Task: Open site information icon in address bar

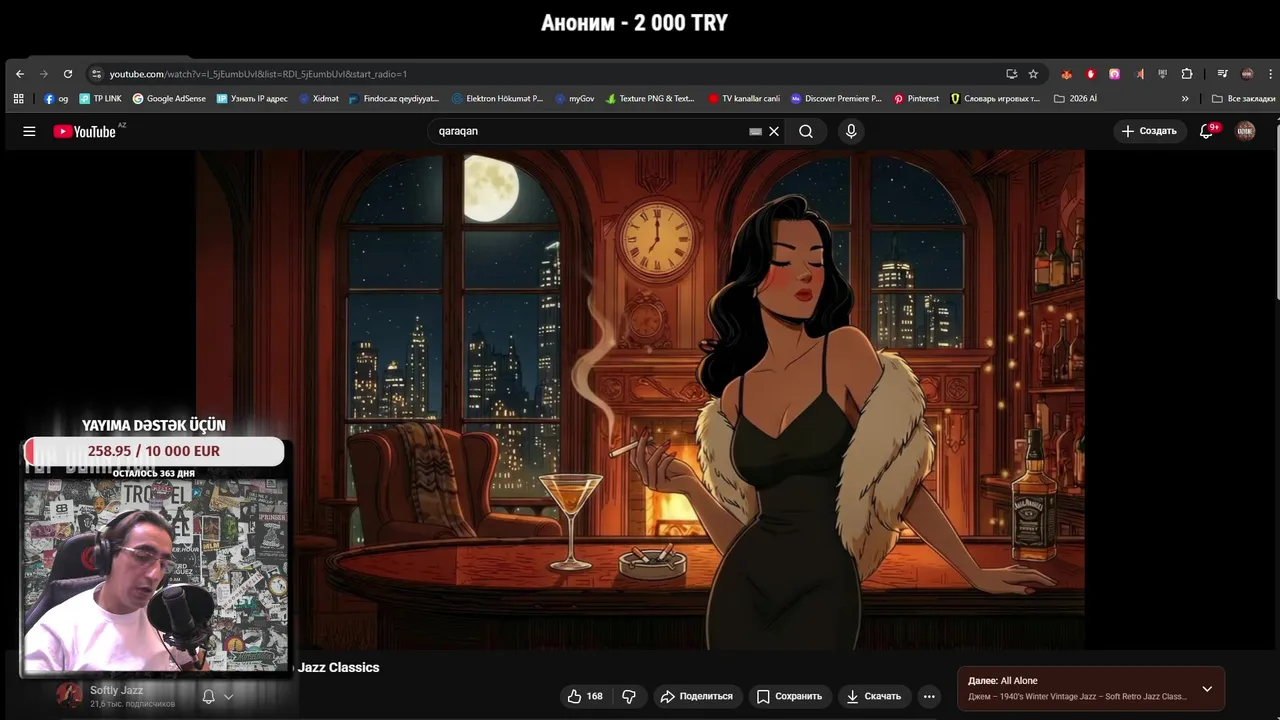Action: pyautogui.click(x=96, y=74)
